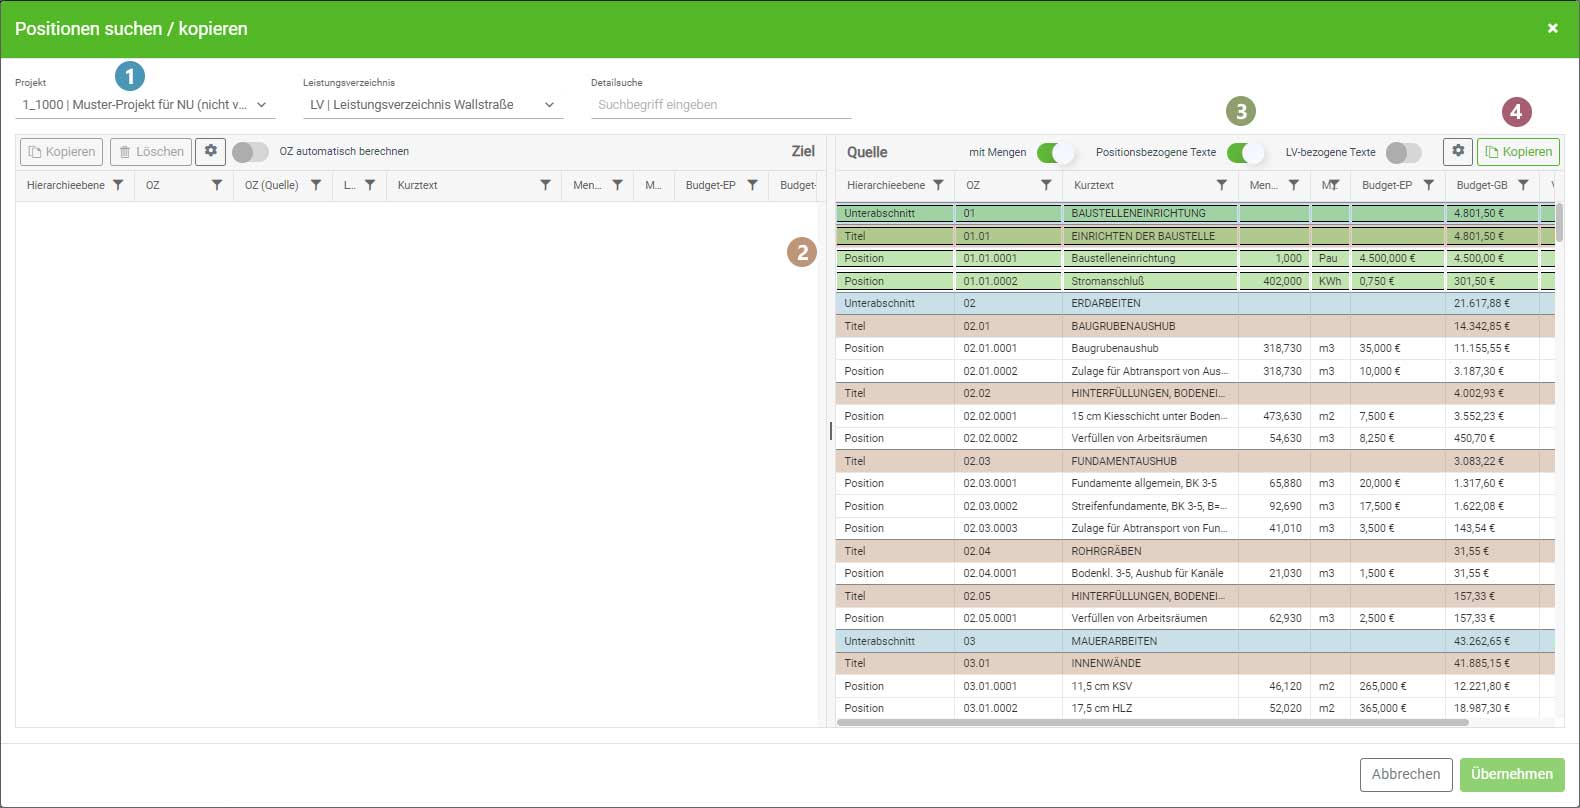The width and height of the screenshot is (1580, 808).
Task: Toggle the mit Mengen switch
Action: [1055, 153]
